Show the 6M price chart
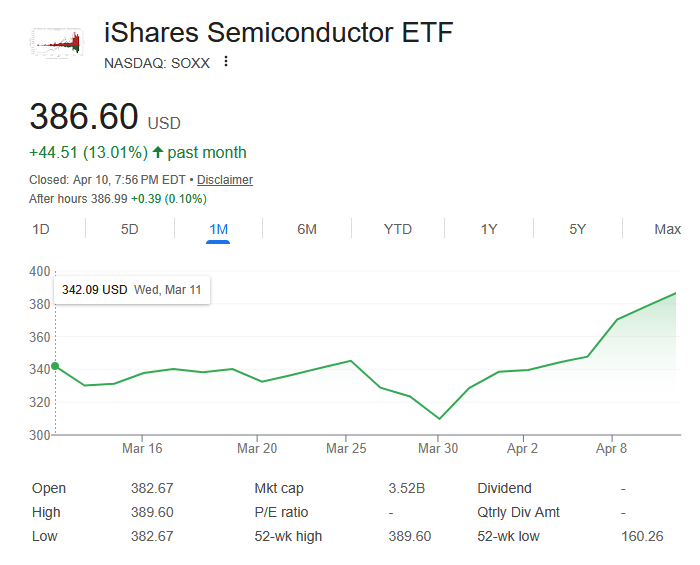 tap(307, 229)
